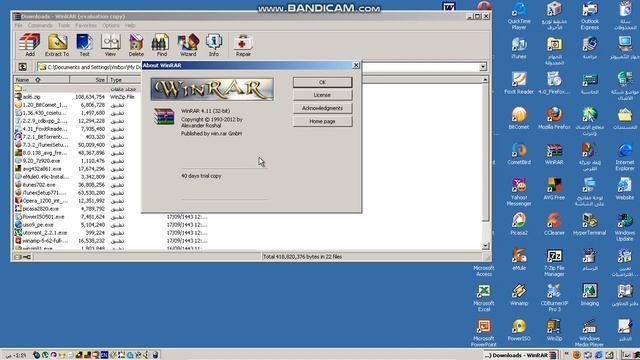640x360 pixels.
Task: Go up one folder using arrow icon
Action: pos(22,67)
